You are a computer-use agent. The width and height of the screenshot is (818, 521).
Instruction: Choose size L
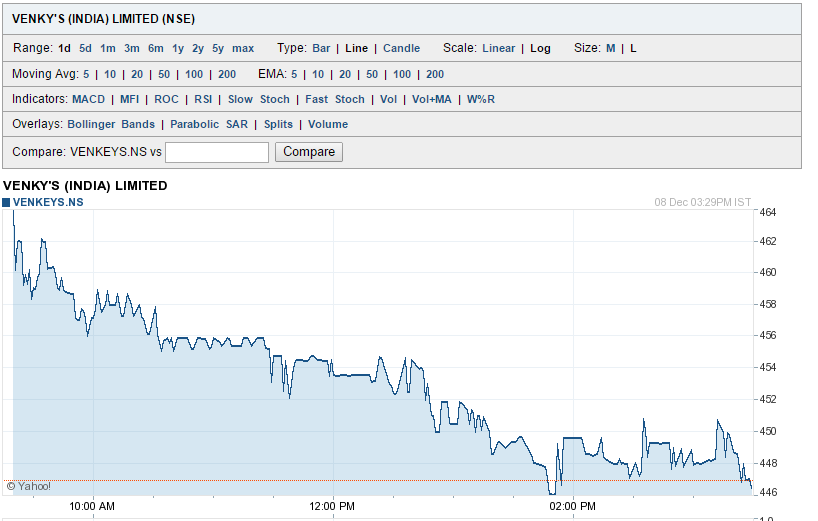pyautogui.click(x=633, y=49)
